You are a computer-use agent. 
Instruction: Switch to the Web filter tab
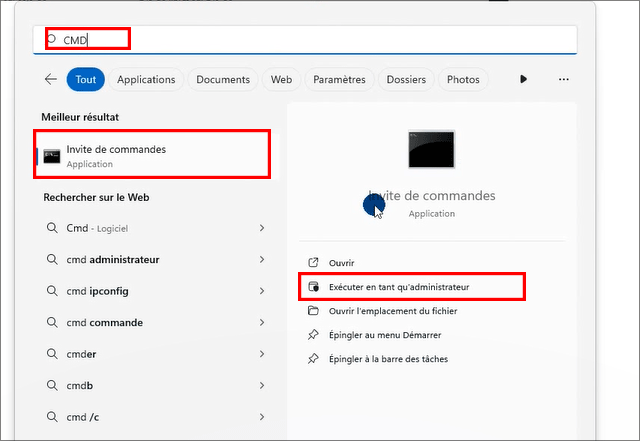(x=281, y=79)
